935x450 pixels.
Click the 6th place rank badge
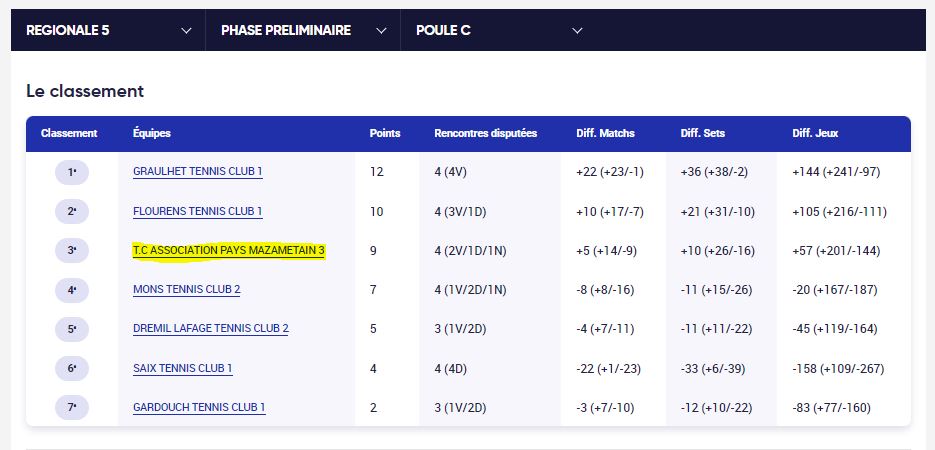click(x=72, y=368)
